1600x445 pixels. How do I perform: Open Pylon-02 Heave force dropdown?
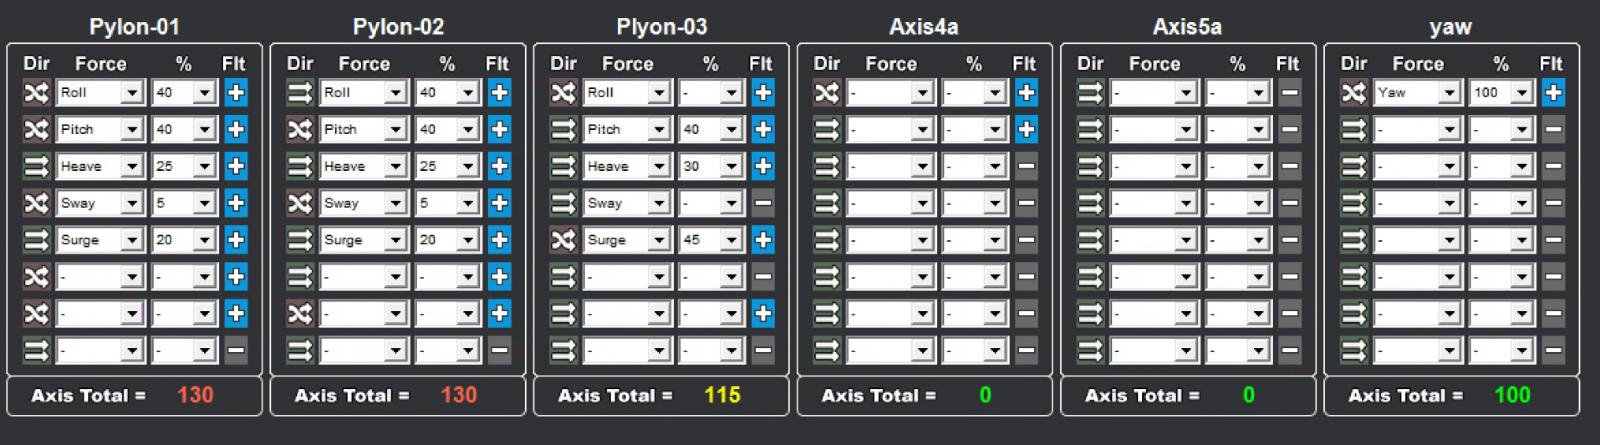click(x=395, y=166)
